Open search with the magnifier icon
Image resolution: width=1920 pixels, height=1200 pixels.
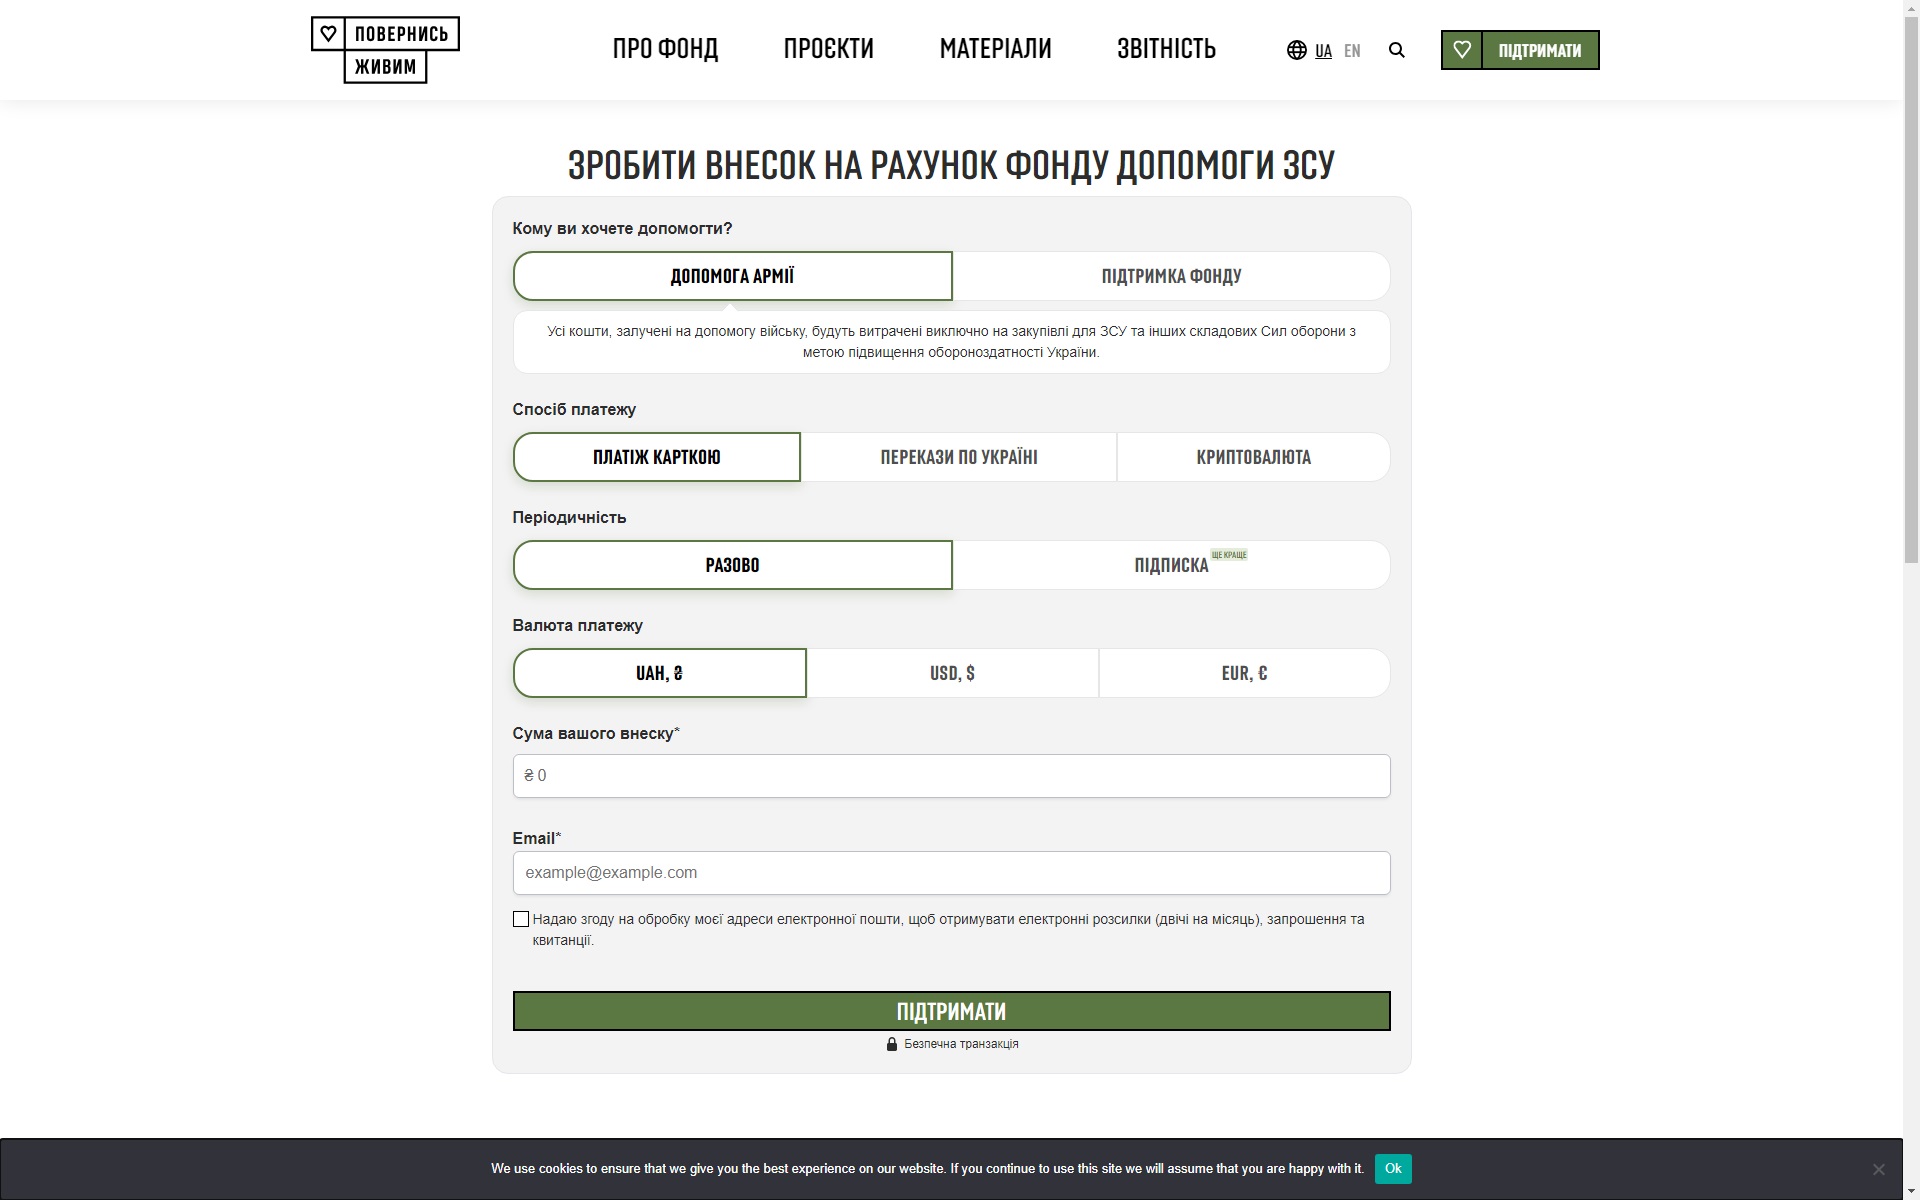coord(1397,50)
